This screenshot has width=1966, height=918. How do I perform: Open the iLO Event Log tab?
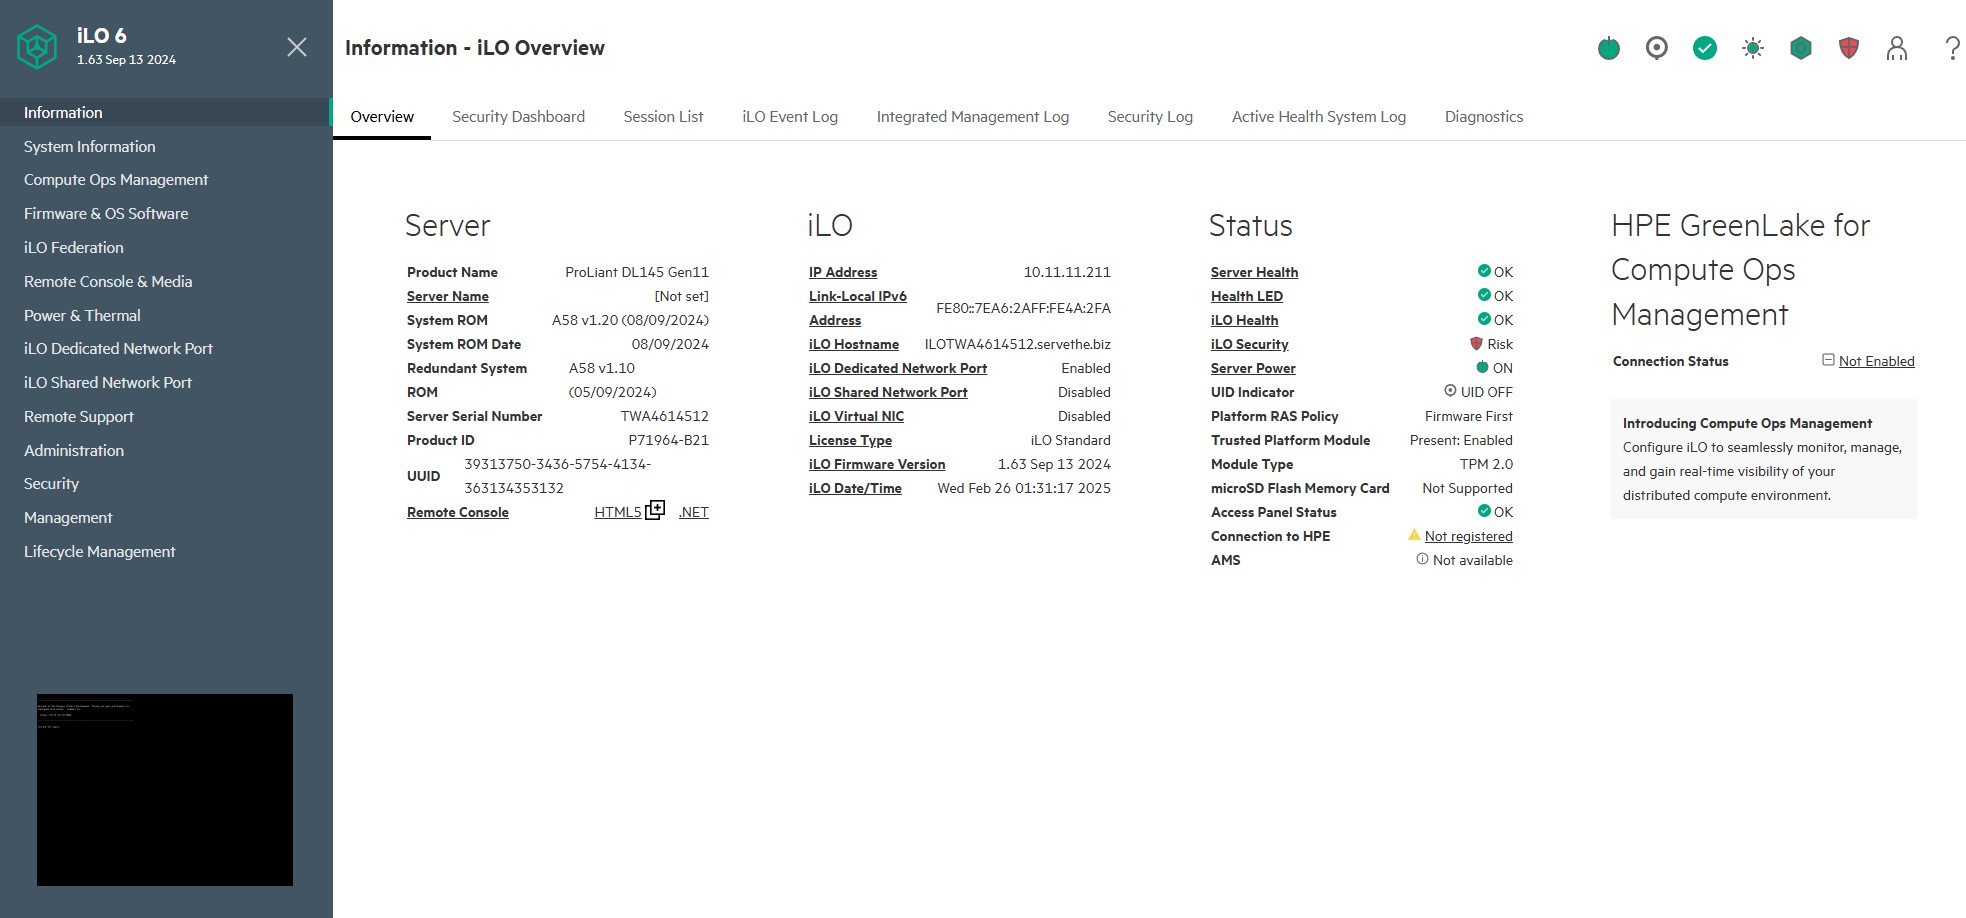pyautogui.click(x=790, y=117)
